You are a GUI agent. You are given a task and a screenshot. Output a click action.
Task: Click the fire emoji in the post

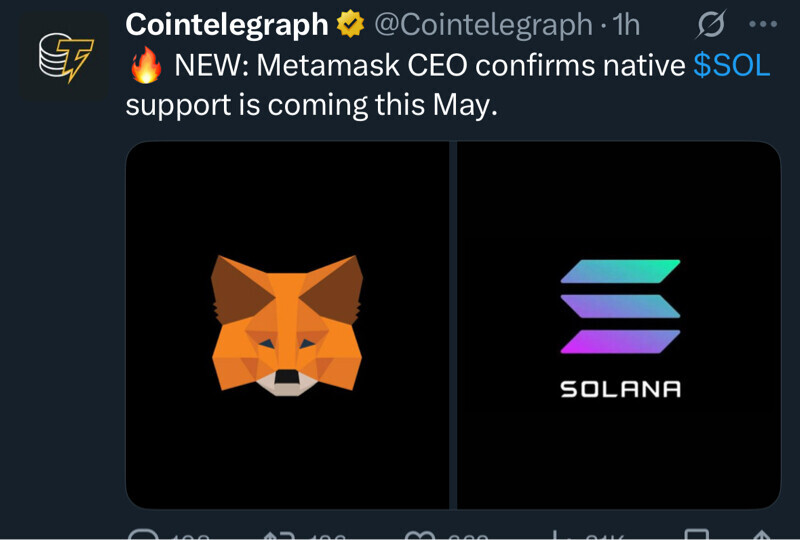pyautogui.click(x=146, y=68)
